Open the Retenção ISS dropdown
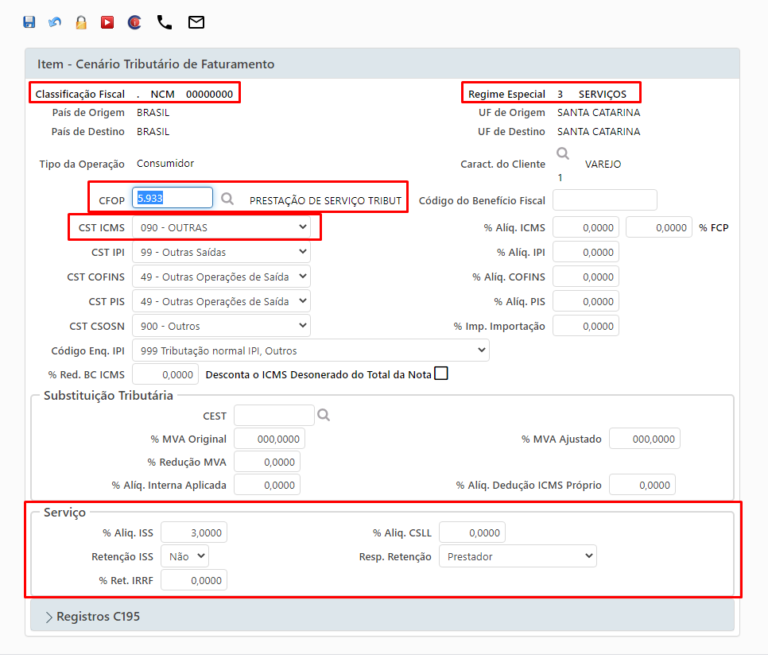Image resolution: width=768 pixels, height=662 pixels. click(185, 555)
